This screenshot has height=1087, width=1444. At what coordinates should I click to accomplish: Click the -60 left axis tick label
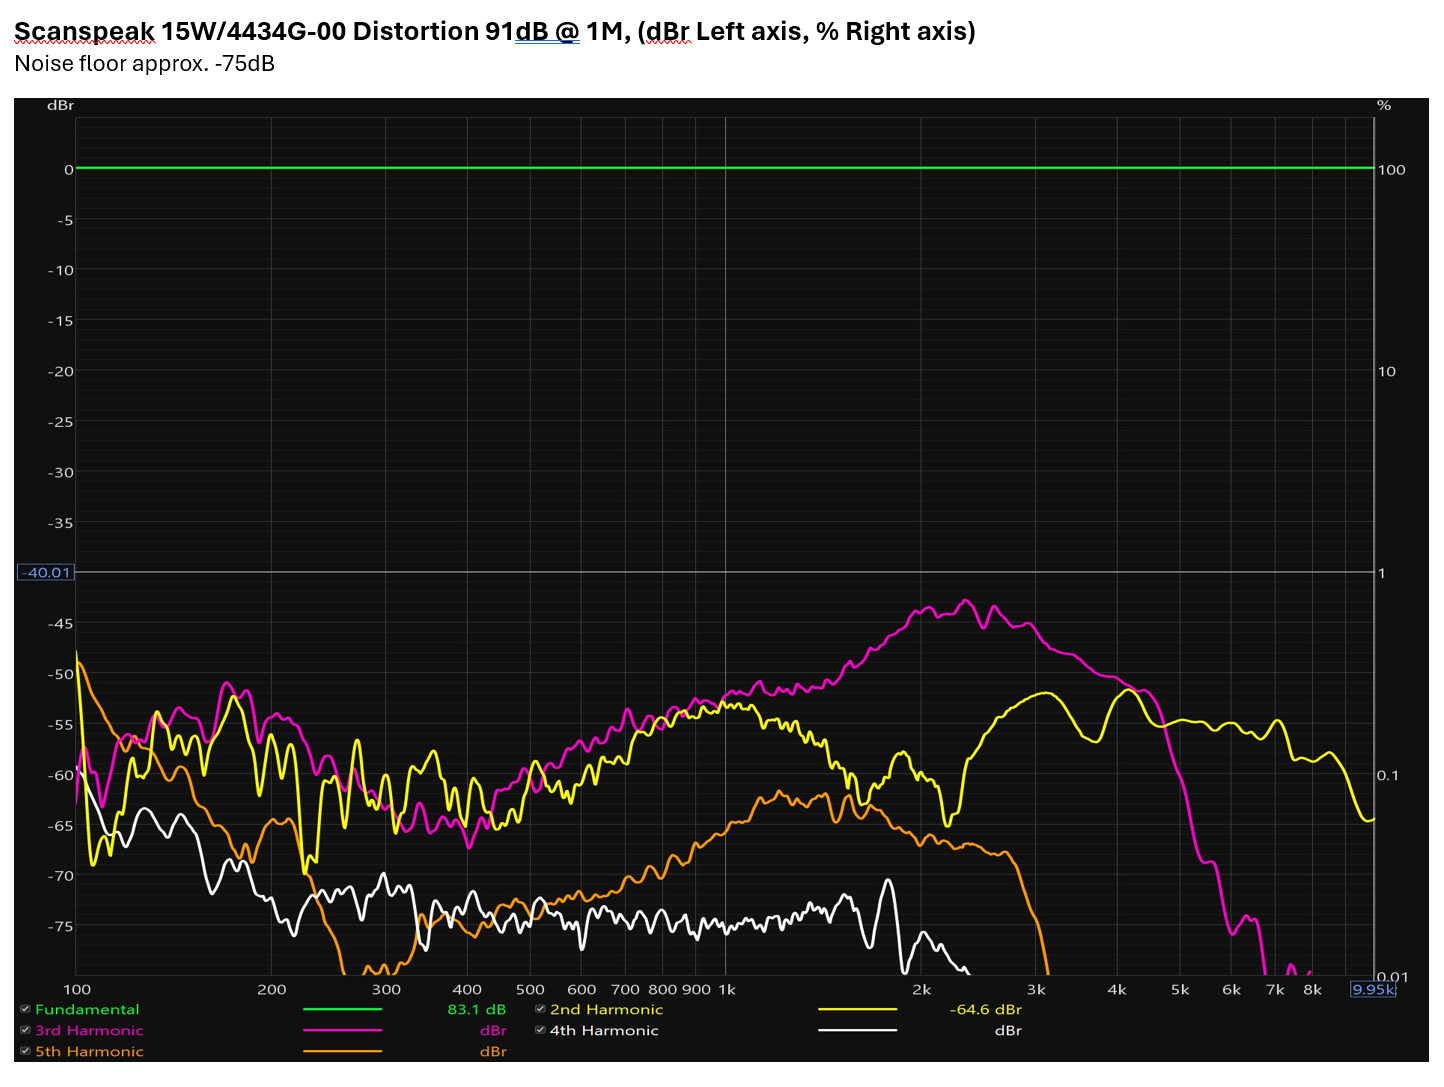[61, 775]
